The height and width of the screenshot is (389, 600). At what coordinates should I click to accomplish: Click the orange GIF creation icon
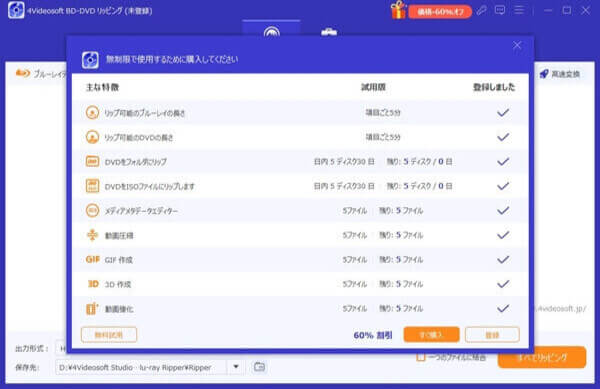click(x=93, y=259)
